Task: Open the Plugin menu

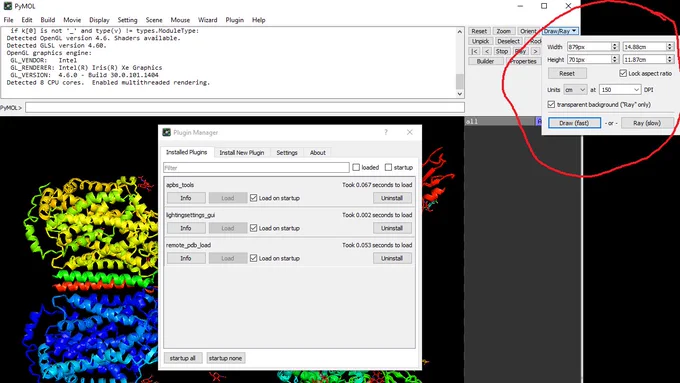Action: tap(235, 20)
